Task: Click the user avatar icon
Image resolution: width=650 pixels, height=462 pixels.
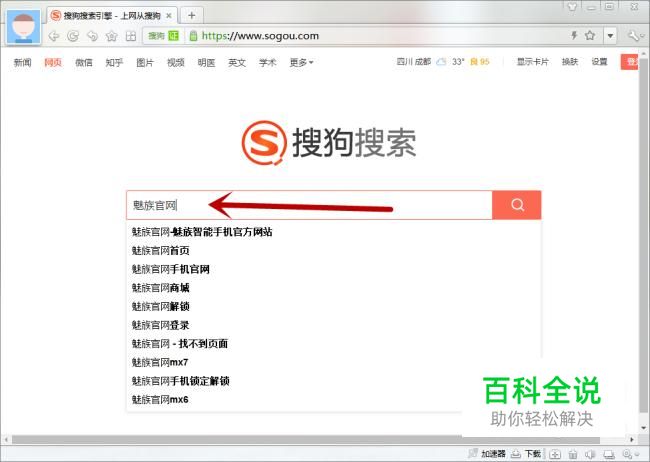Action: tap(24, 27)
